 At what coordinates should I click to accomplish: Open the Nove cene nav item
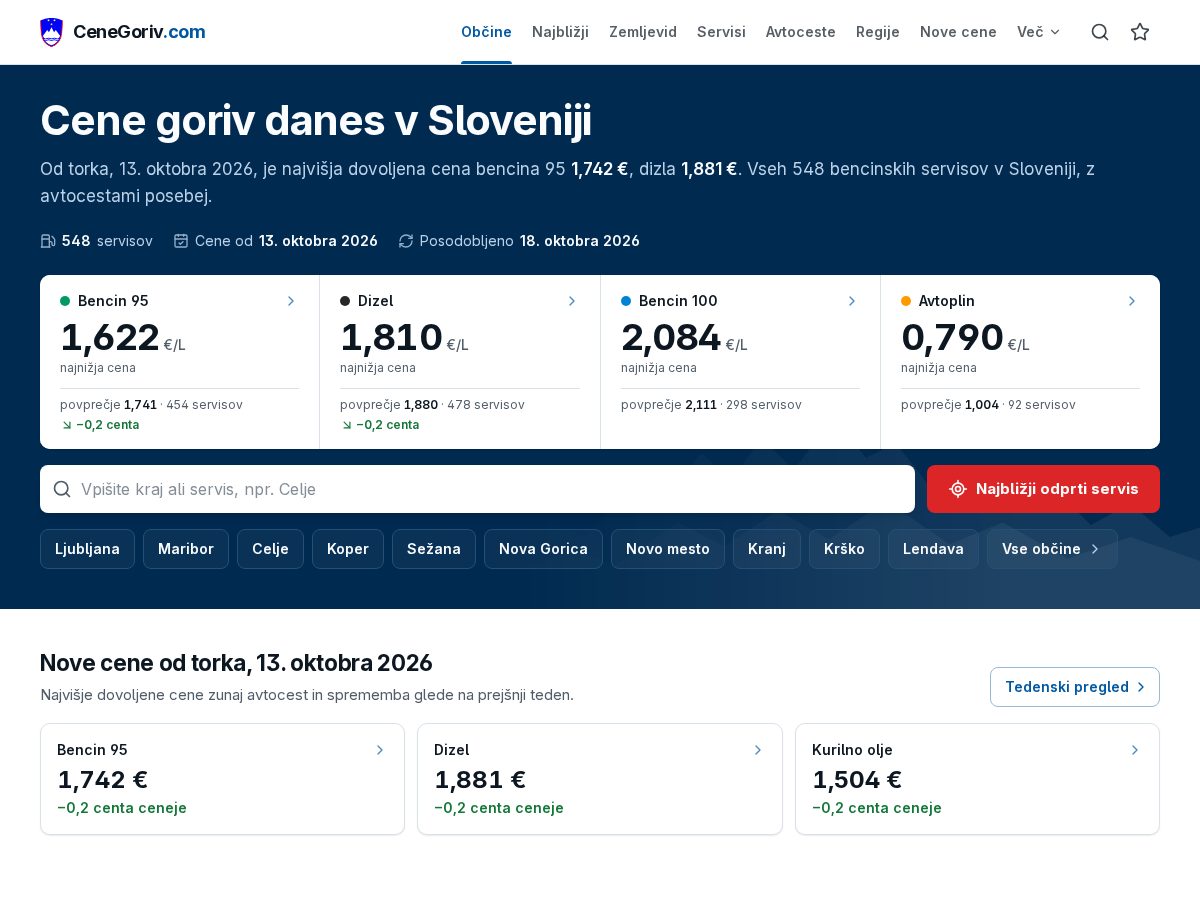(x=958, y=32)
